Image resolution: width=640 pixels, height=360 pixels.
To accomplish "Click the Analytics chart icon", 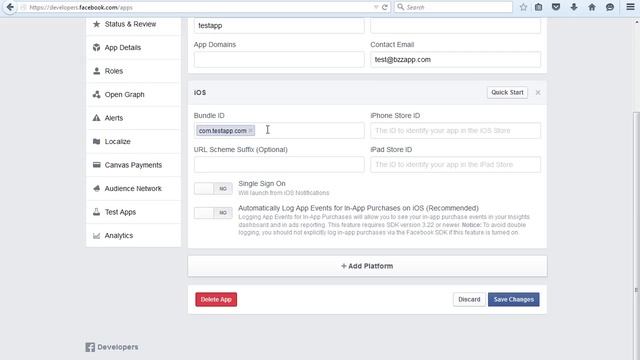I will pyautogui.click(x=96, y=236).
